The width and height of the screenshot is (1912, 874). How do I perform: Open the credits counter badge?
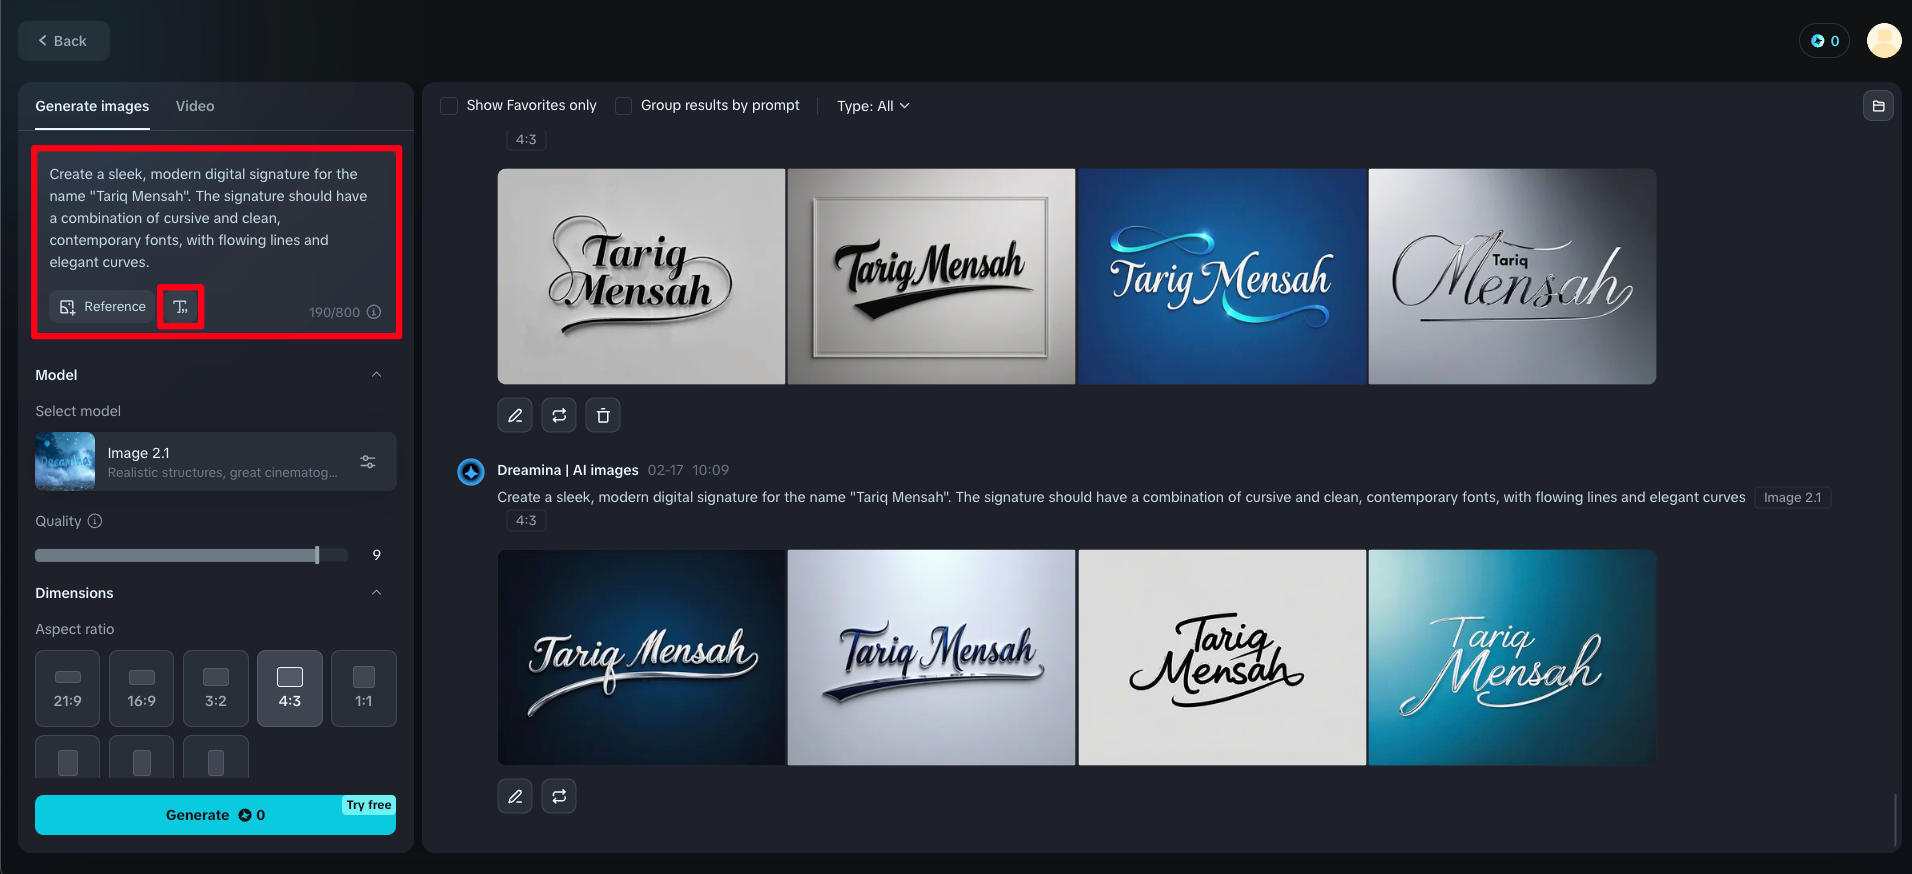tap(1824, 41)
